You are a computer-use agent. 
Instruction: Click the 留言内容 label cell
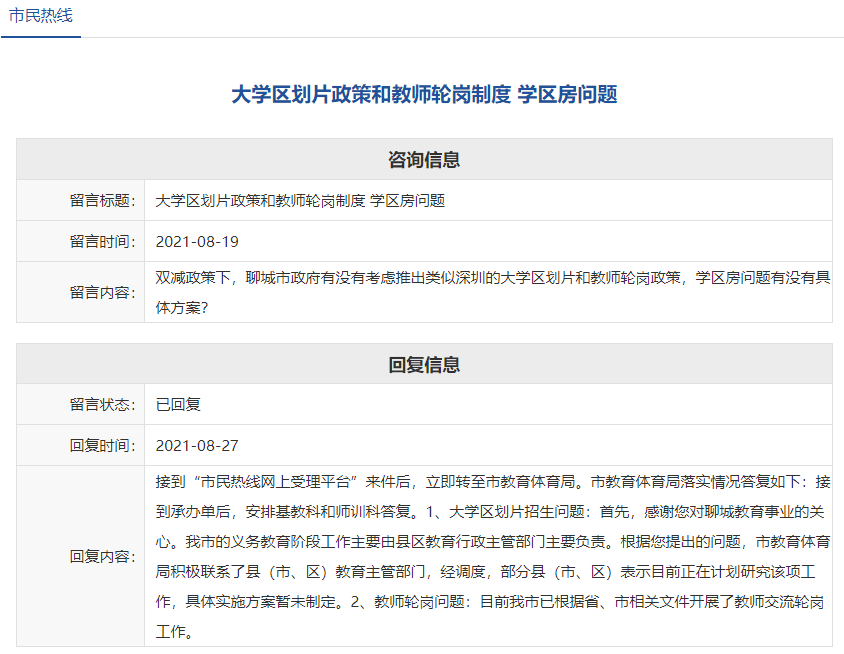click(x=81, y=292)
